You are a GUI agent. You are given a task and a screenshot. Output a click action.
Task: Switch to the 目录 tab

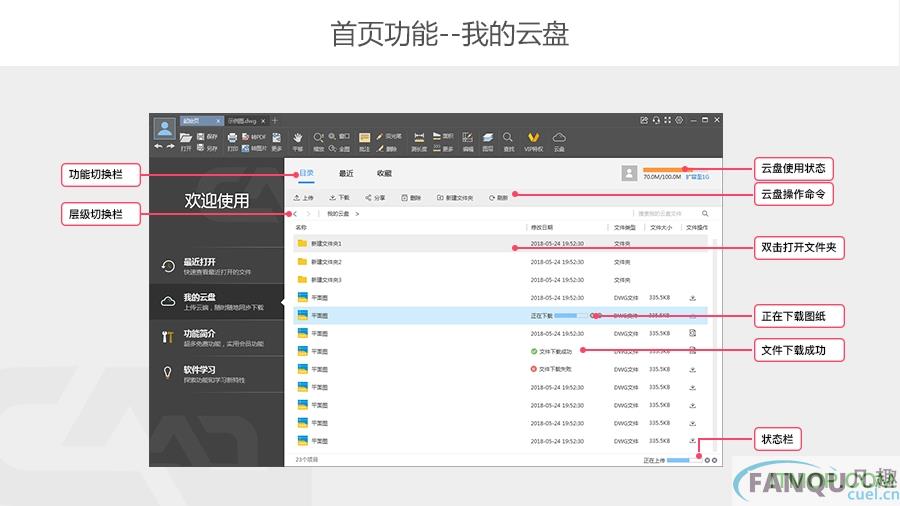click(x=307, y=173)
